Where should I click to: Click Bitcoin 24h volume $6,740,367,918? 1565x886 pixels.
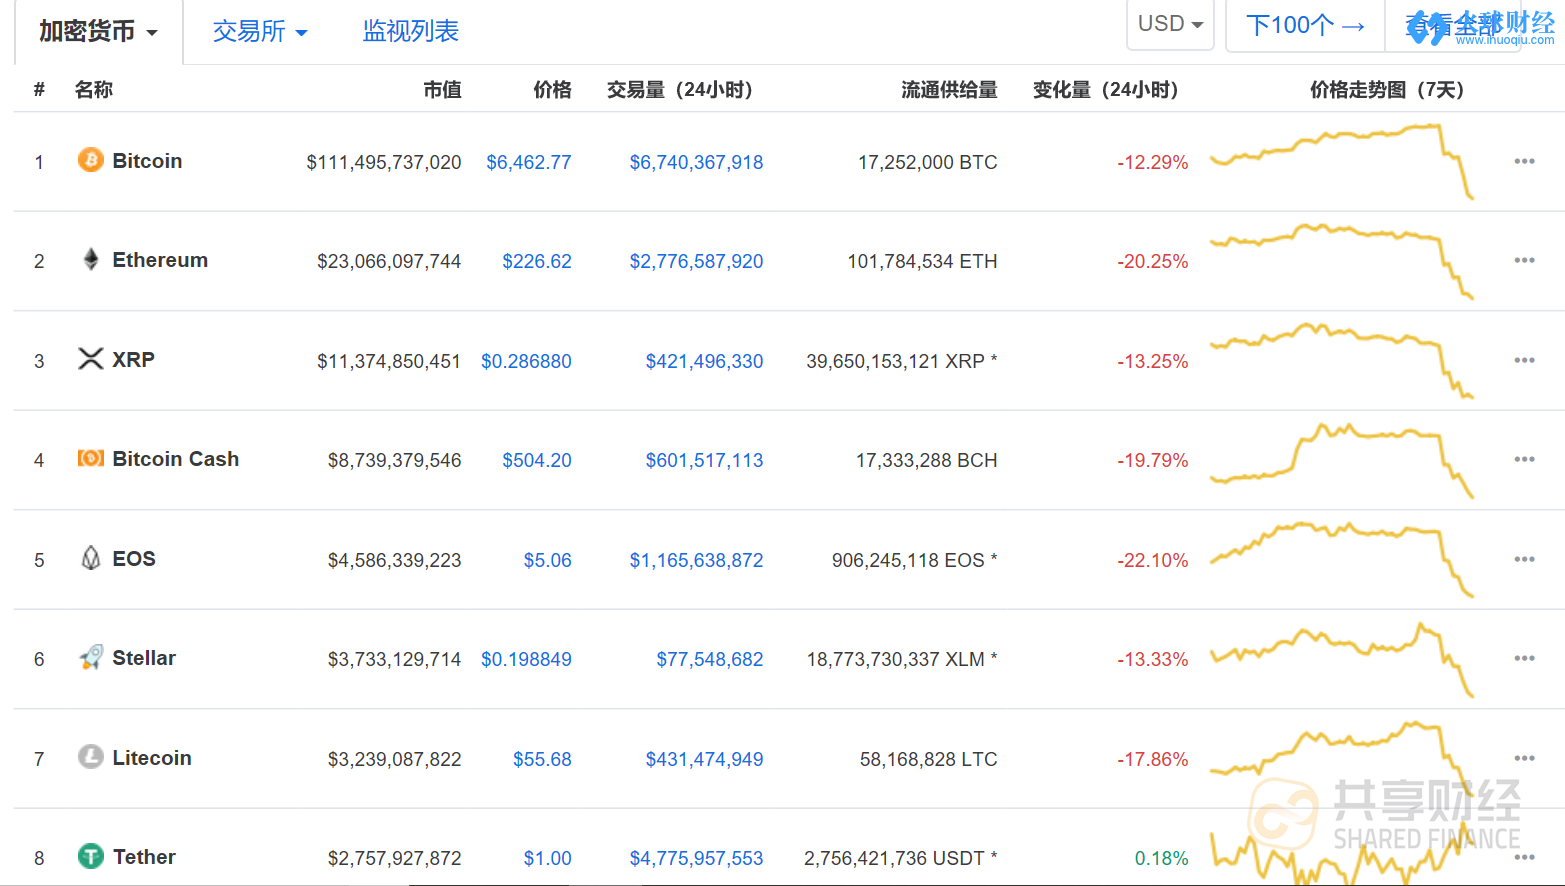point(696,162)
